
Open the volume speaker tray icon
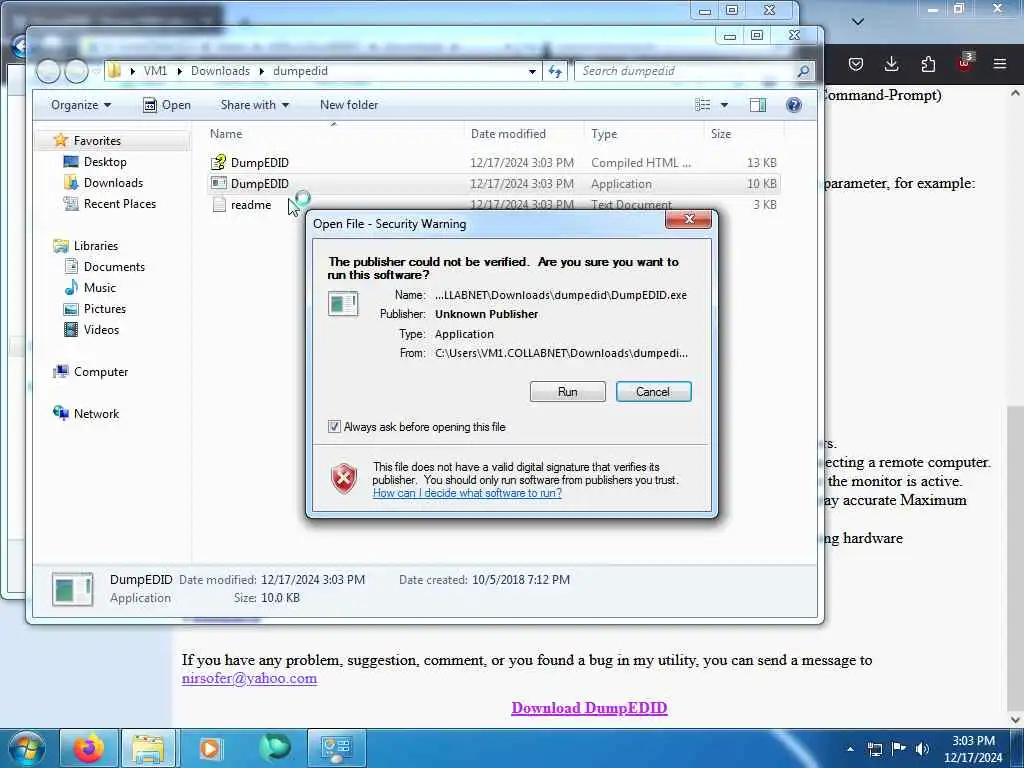pyautogui.click(x=922, y=749)
